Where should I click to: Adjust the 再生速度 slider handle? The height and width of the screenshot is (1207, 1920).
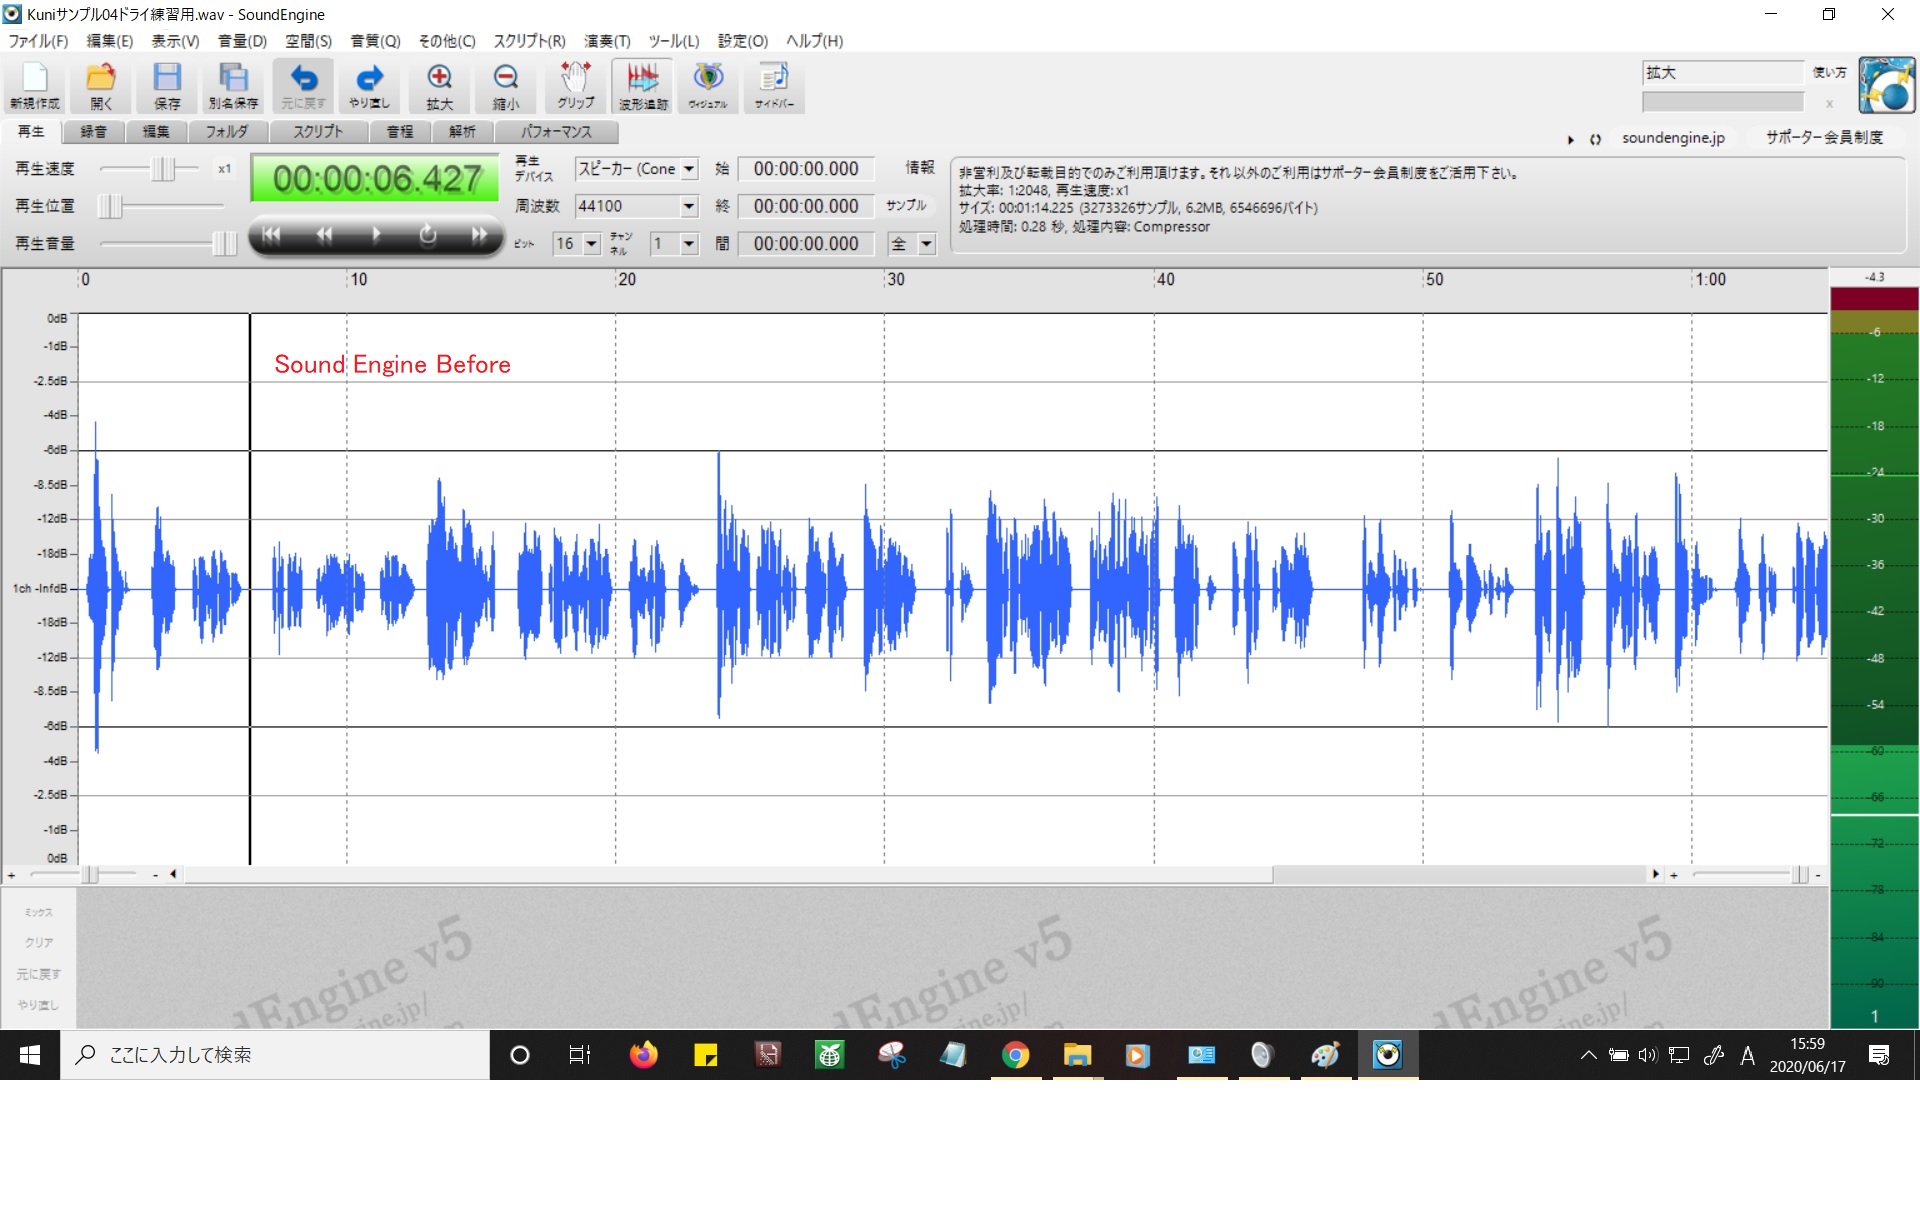click(162, 169)
